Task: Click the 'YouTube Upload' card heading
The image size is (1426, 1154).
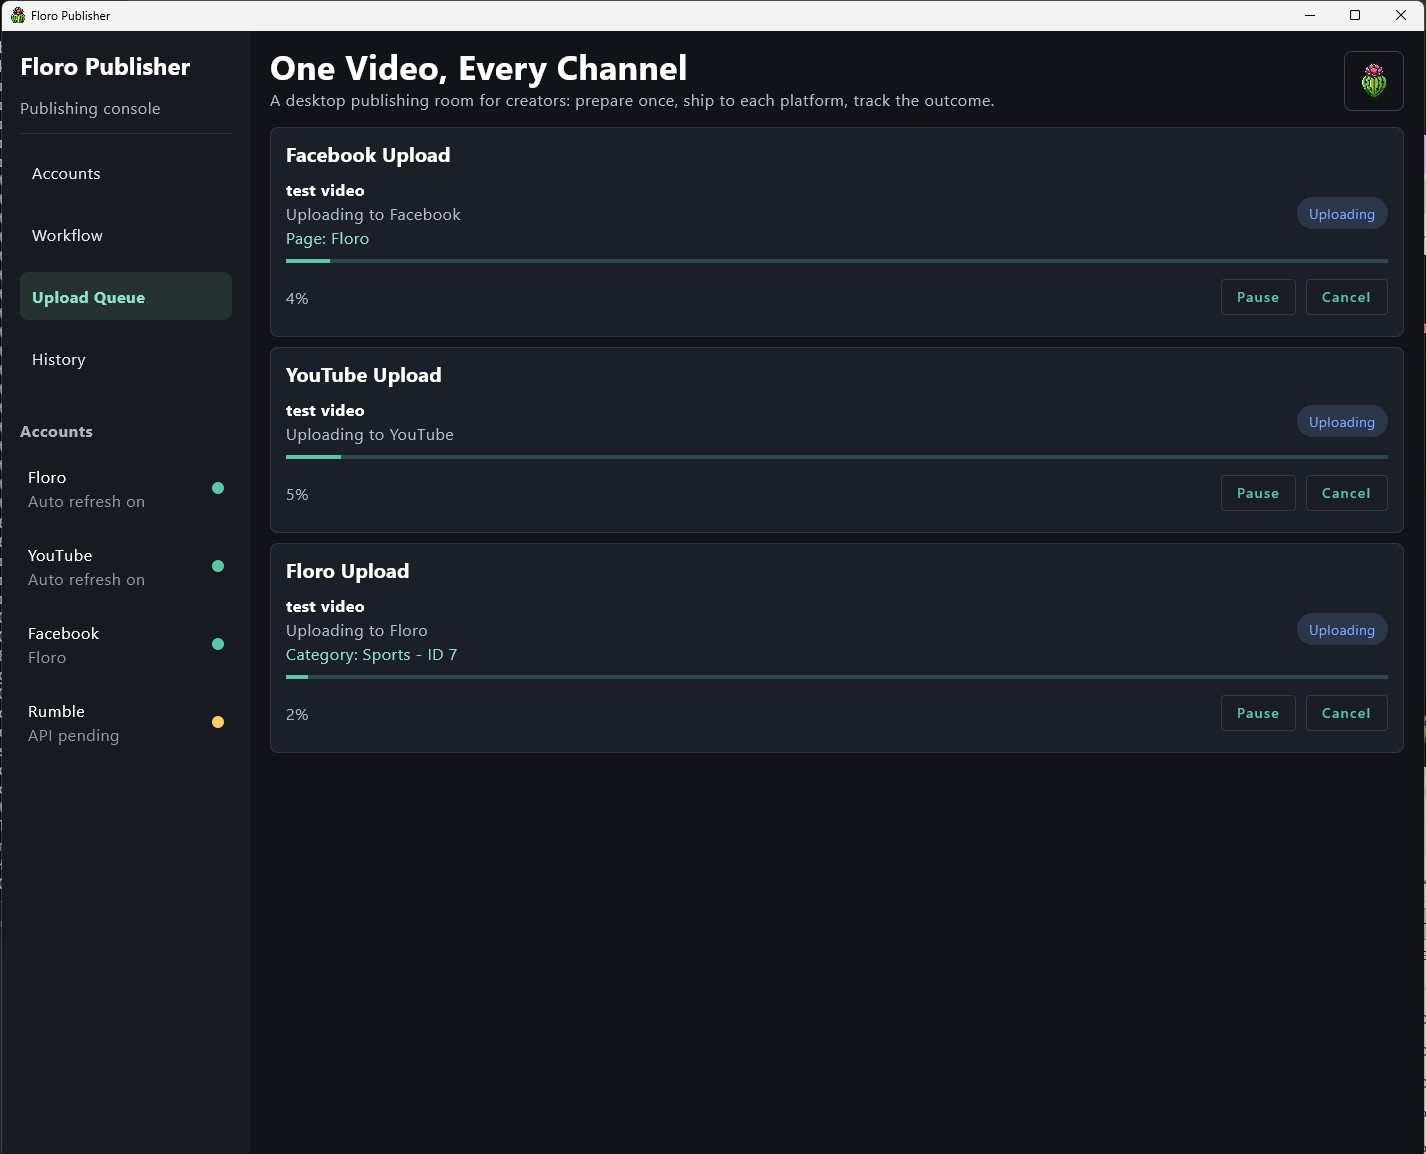Action: click(364, 375)
